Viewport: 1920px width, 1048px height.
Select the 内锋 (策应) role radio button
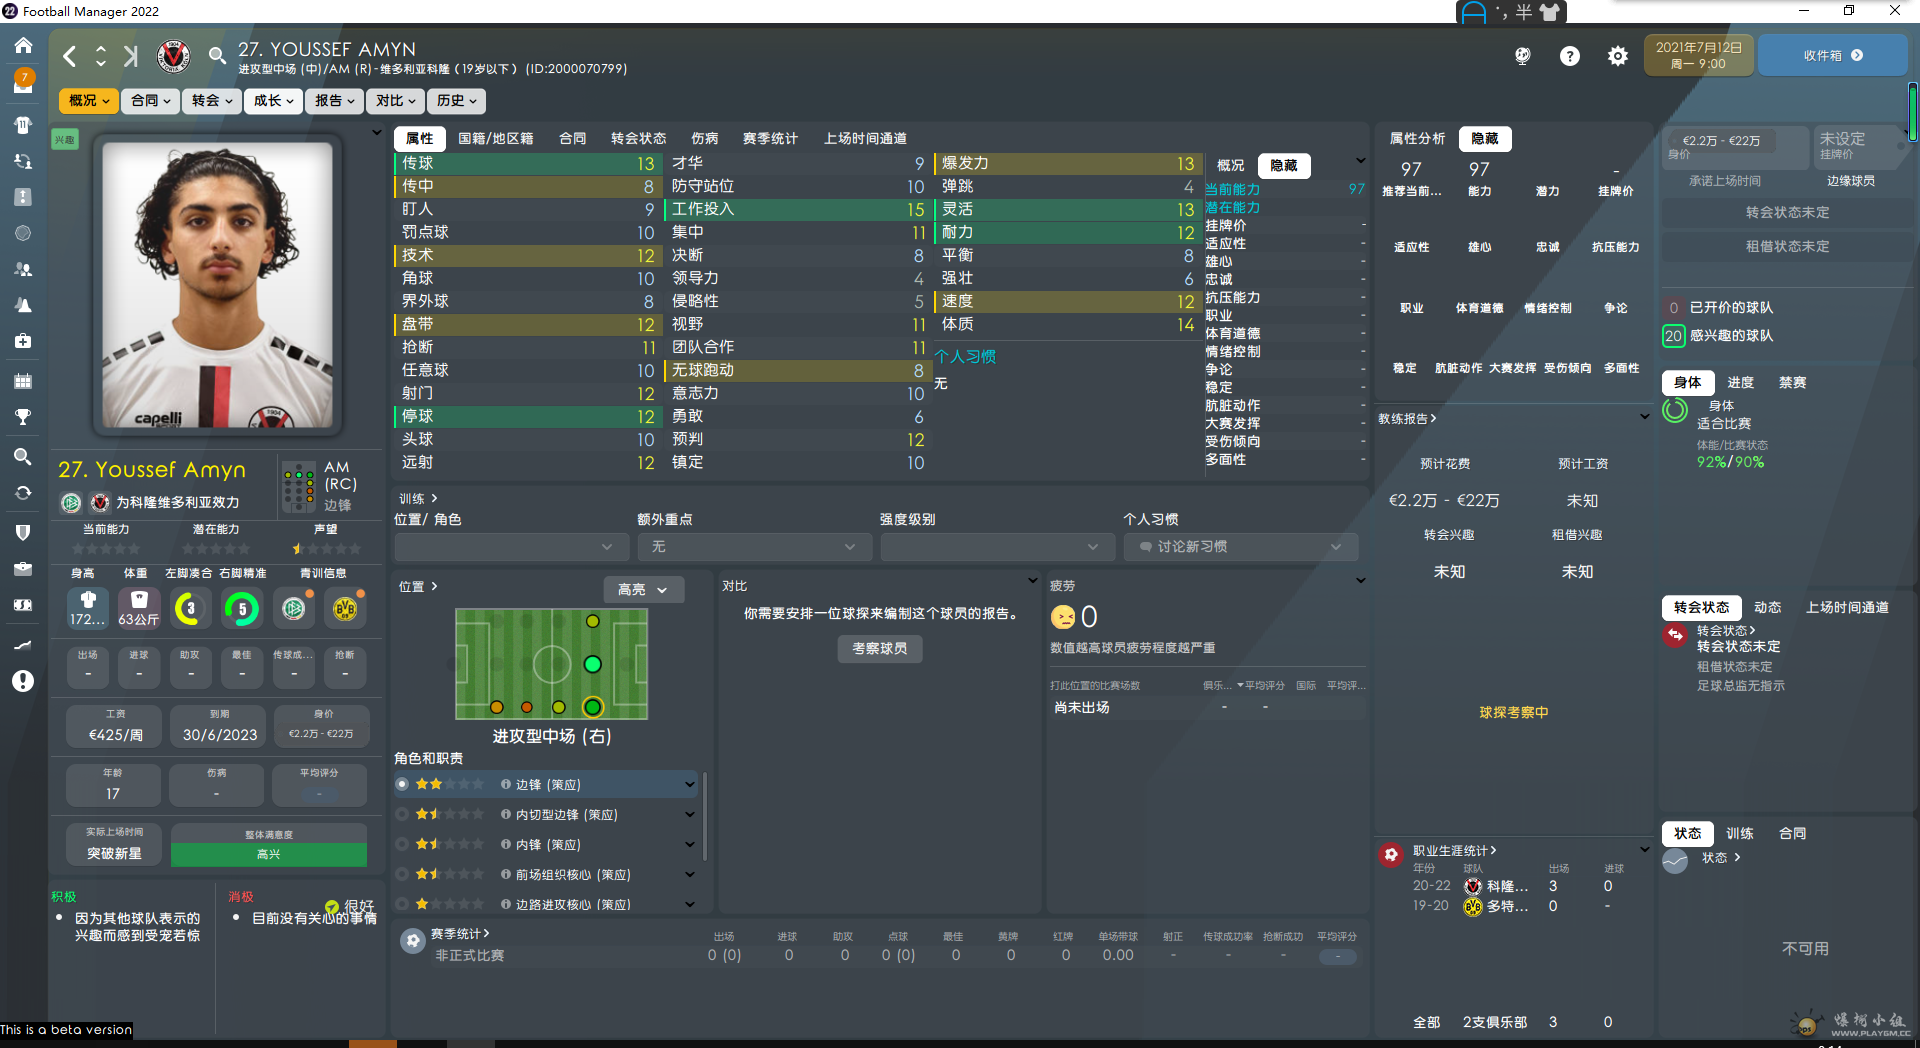[x=402, y=845]
